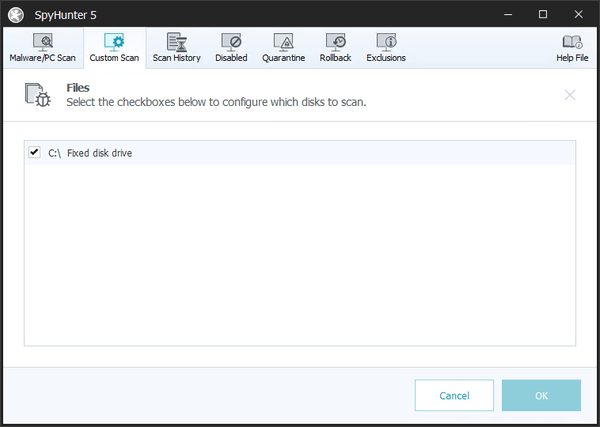Click the 'Select the checkboxes below' description text

[216, 102]
